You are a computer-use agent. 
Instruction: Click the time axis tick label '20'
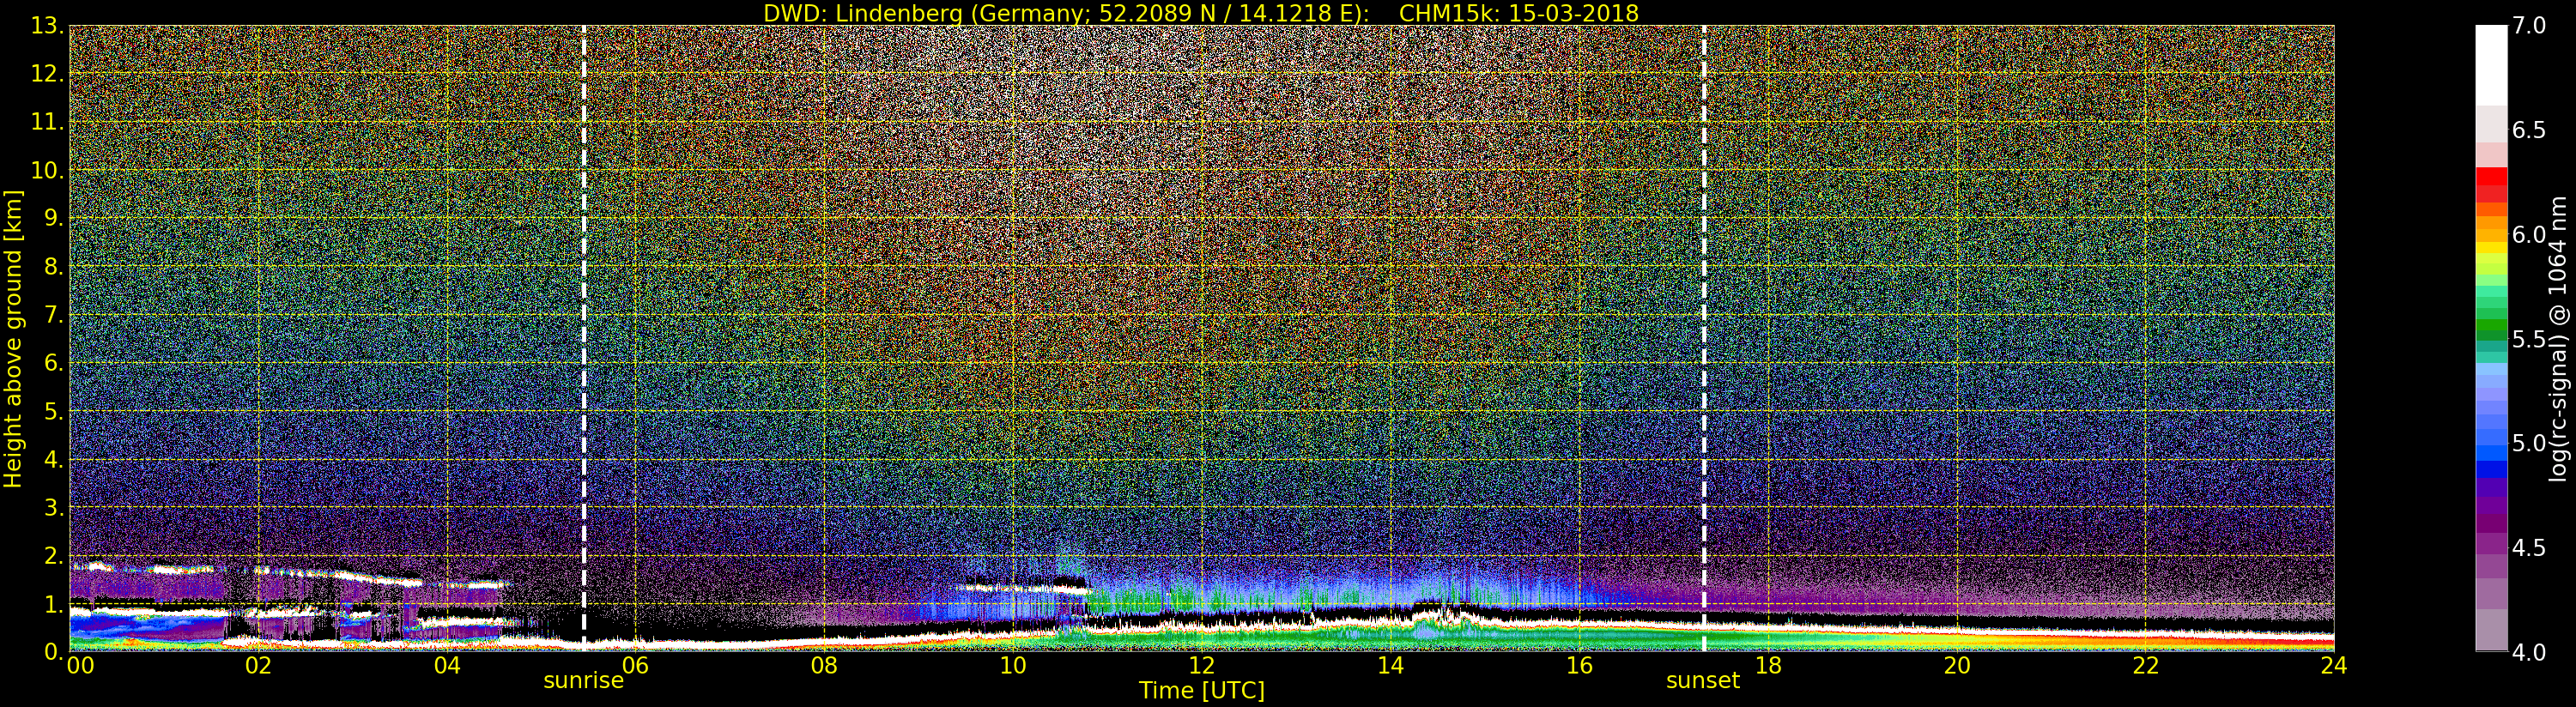(1957, 665)
